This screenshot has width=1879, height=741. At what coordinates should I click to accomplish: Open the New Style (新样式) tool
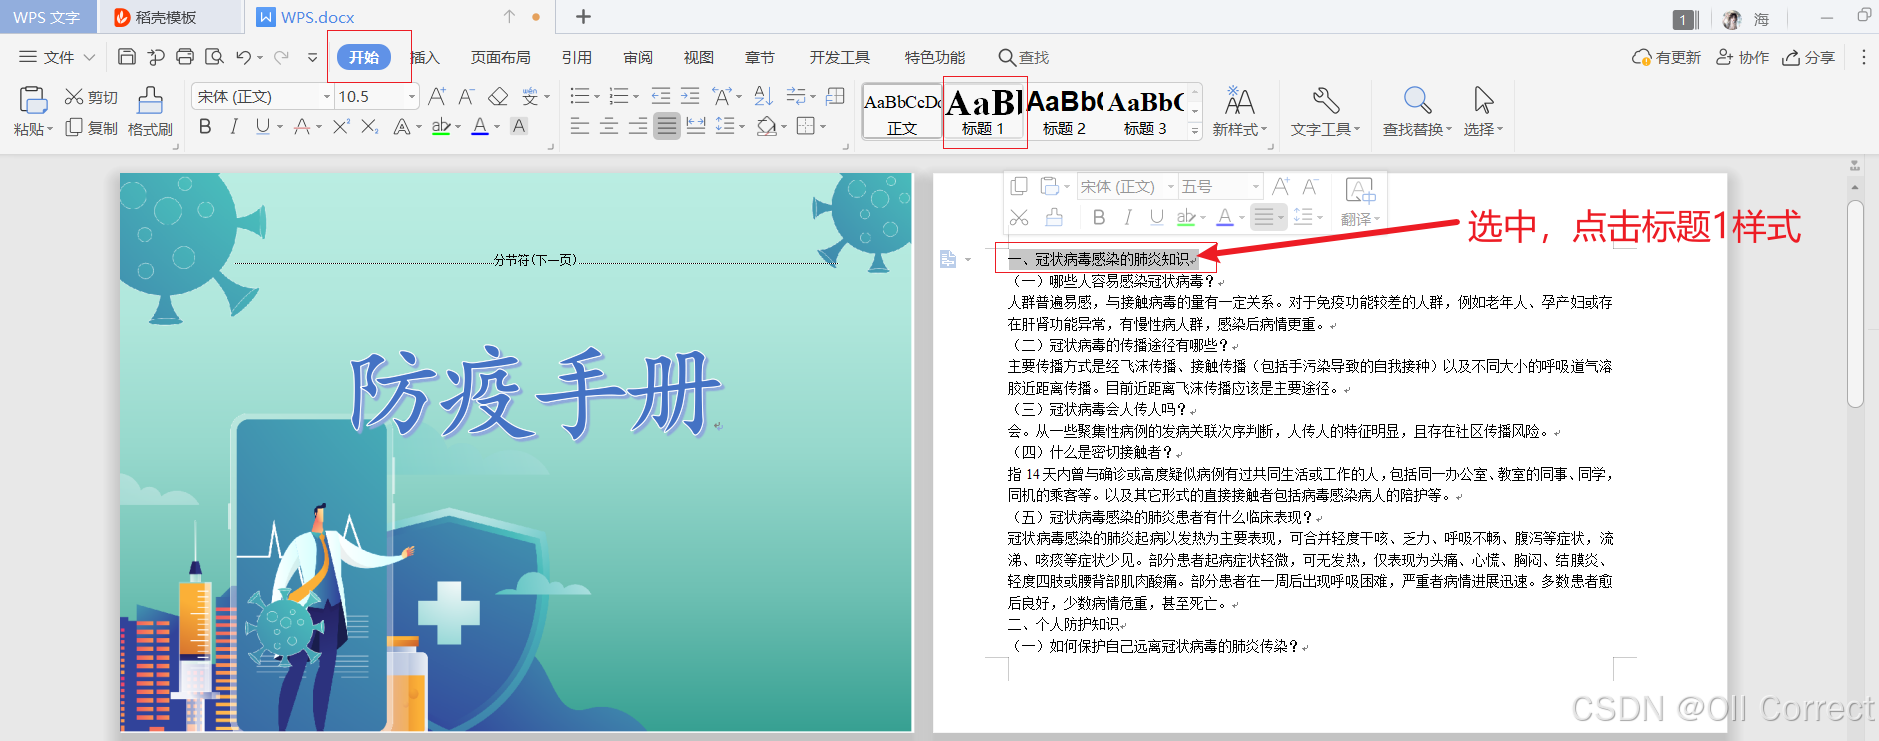point(1240,111)
